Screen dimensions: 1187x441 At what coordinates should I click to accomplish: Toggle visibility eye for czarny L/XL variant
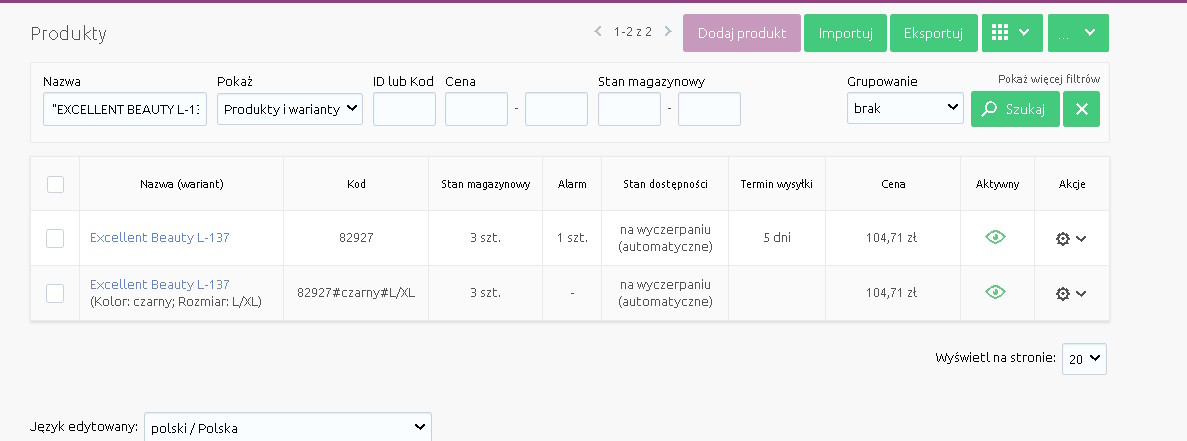coord(995,292)
